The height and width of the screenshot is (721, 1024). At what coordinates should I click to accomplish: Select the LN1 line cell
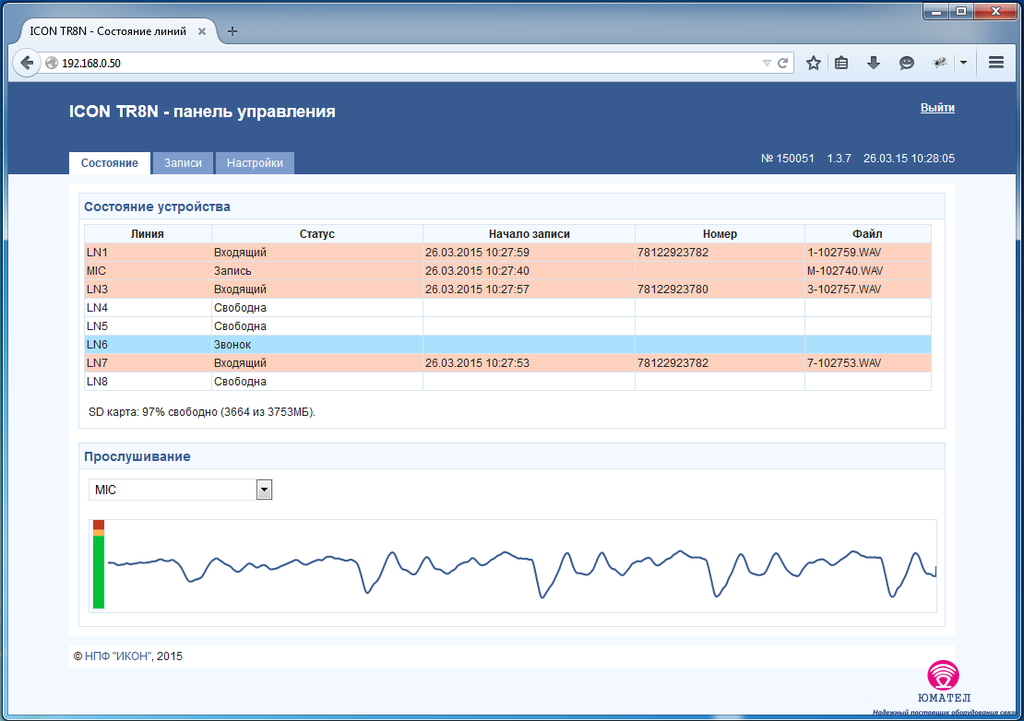pos(148,252)
